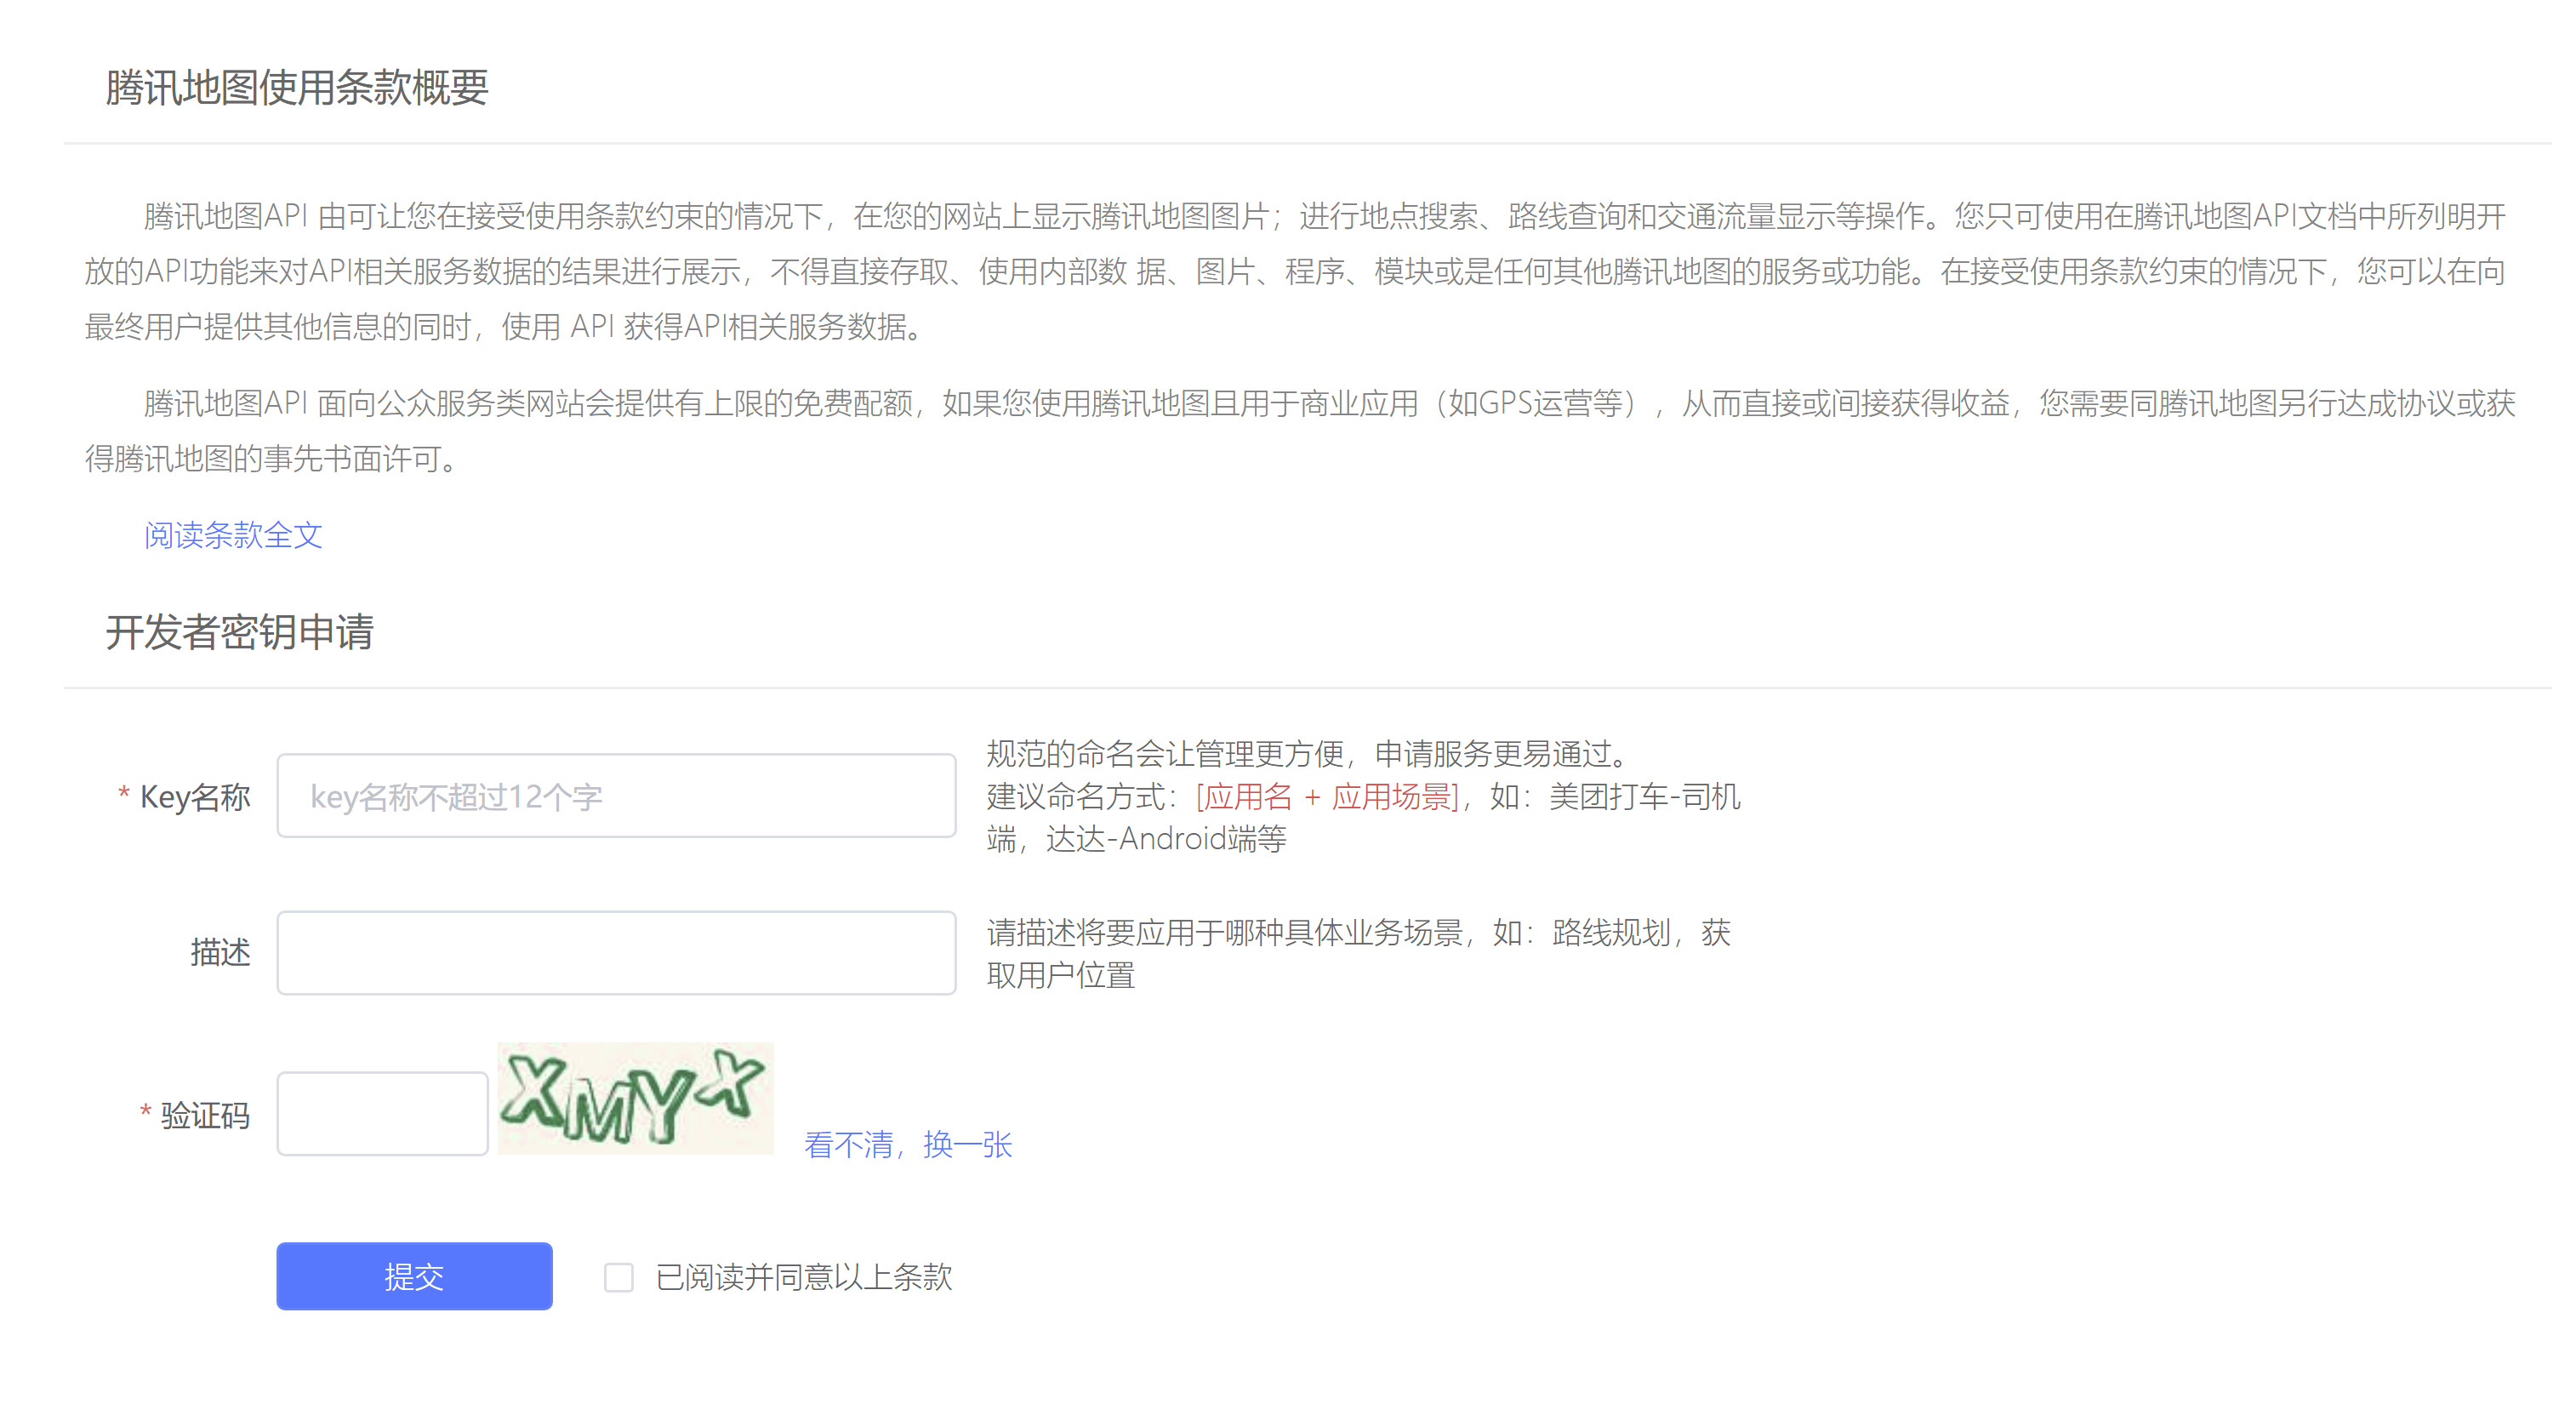
Task: Click the Key名称 field label
Action: 195,797
